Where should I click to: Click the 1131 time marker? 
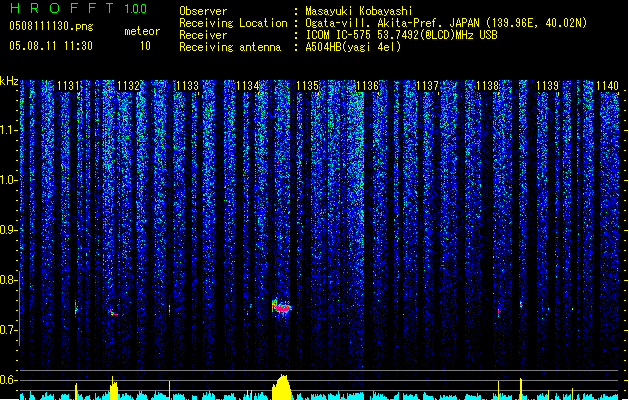click(x=68, y=85)
